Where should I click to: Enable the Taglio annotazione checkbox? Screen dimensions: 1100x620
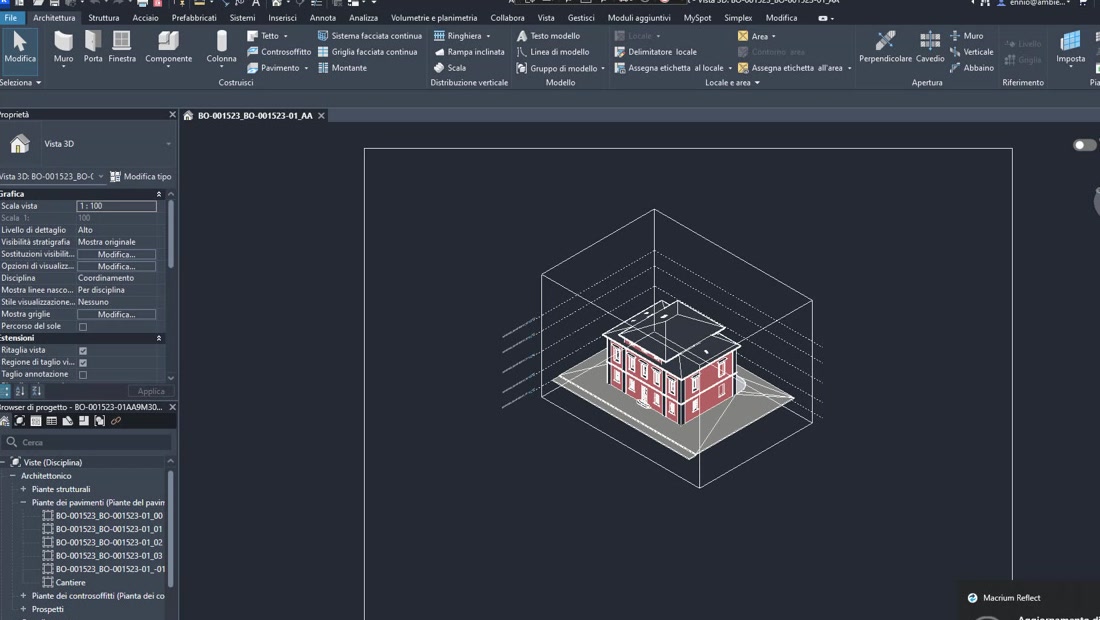click(82, 374)
